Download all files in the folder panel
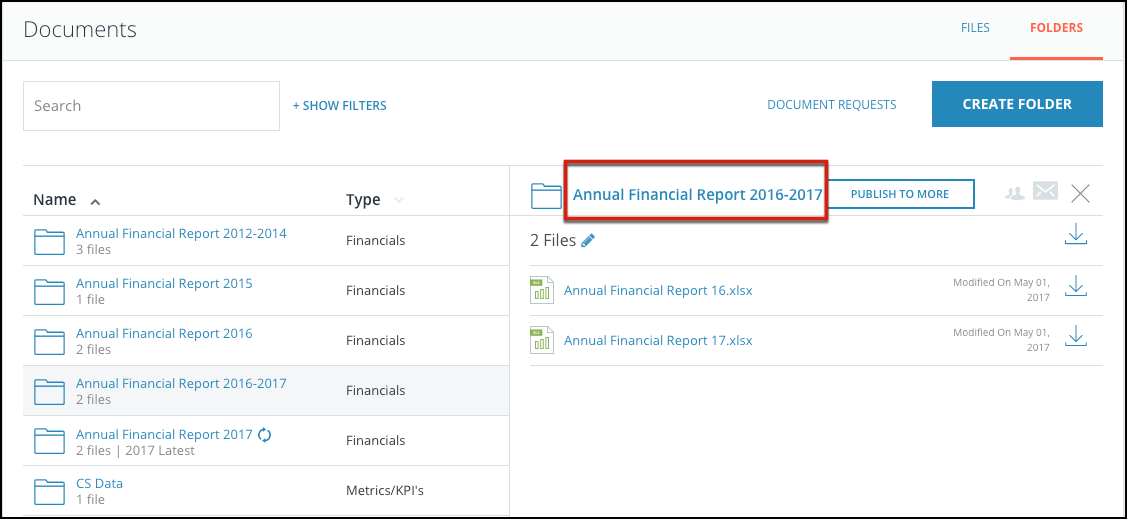This screenshot has height=519, width=1127. click(1075, 235)
